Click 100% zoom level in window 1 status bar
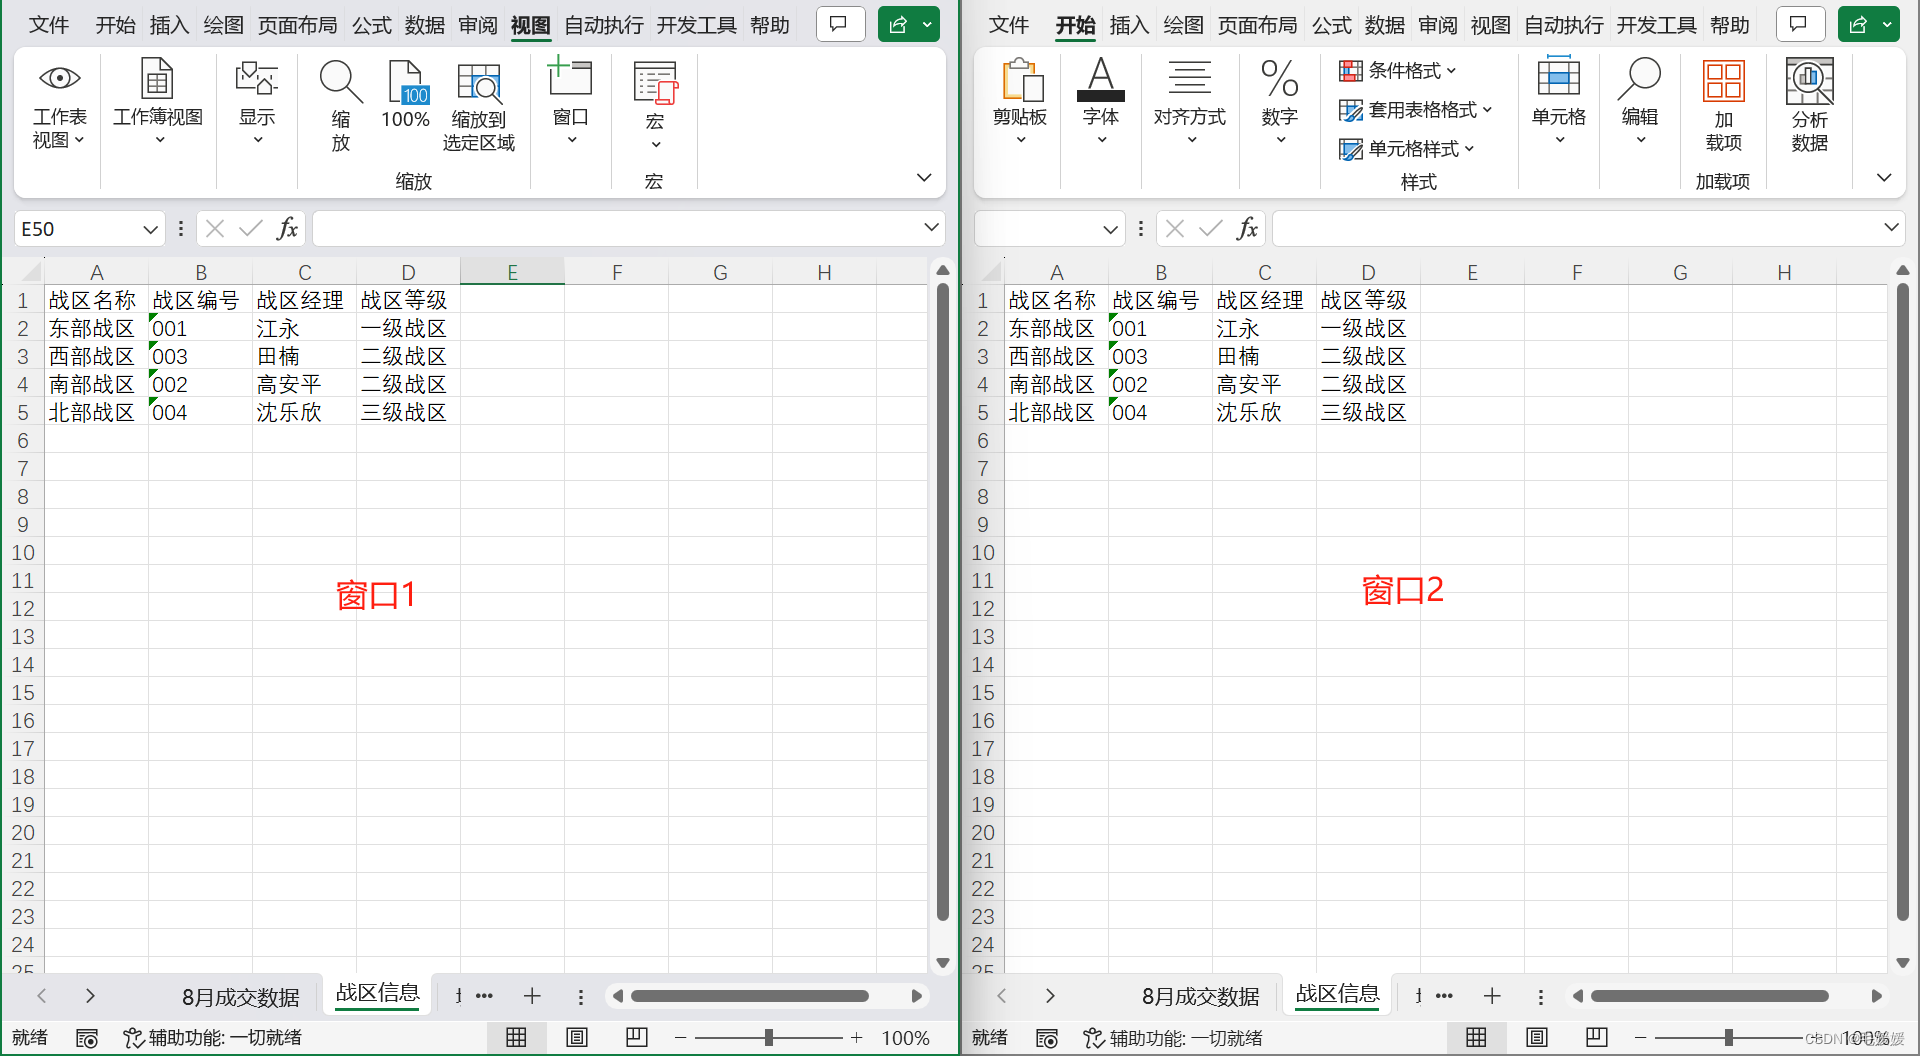 906,1038
